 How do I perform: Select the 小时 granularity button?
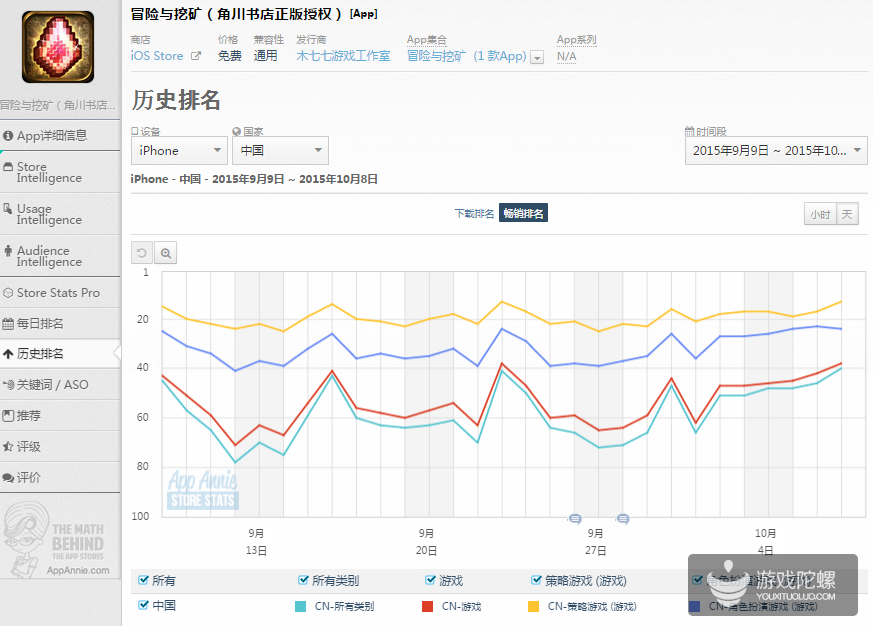click(x=820, y=215)
